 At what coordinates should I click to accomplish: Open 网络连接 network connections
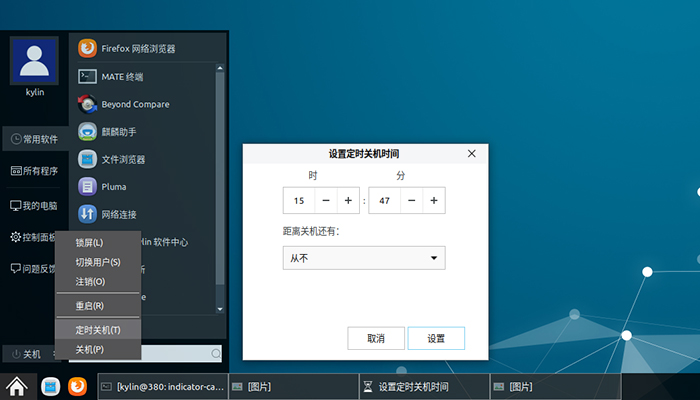pos(118,214)
